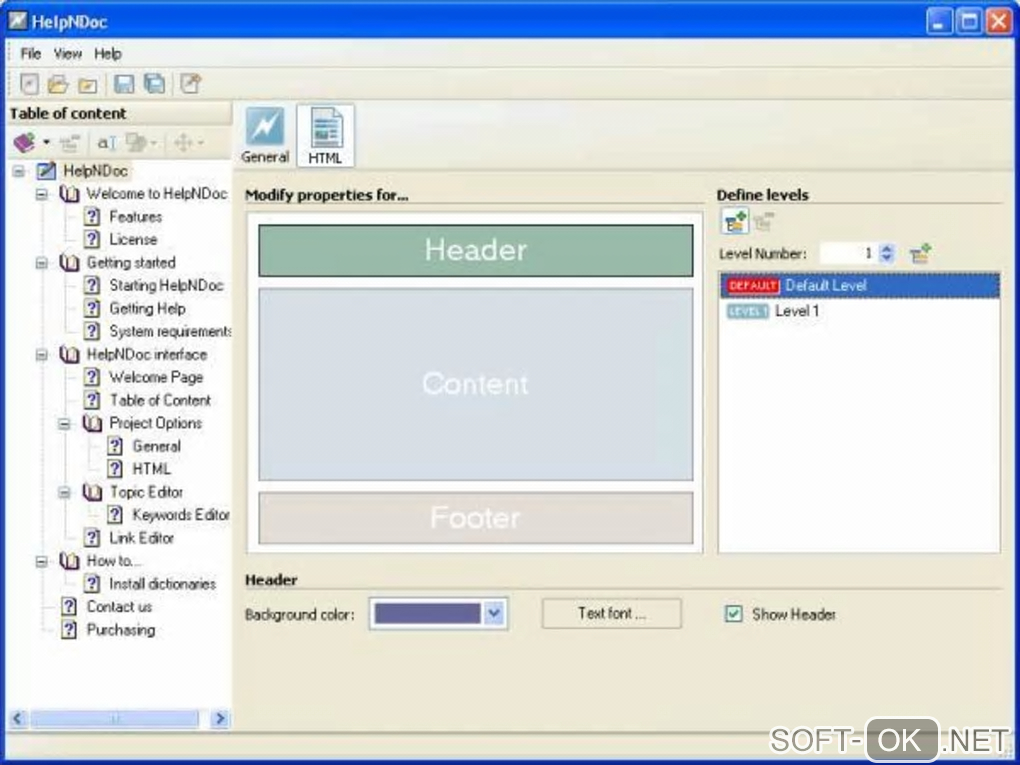Collapse the HelpNDoc root tree node
Image resolution: width=1020 pixels, height=765 pixels.
coord(19,172)
